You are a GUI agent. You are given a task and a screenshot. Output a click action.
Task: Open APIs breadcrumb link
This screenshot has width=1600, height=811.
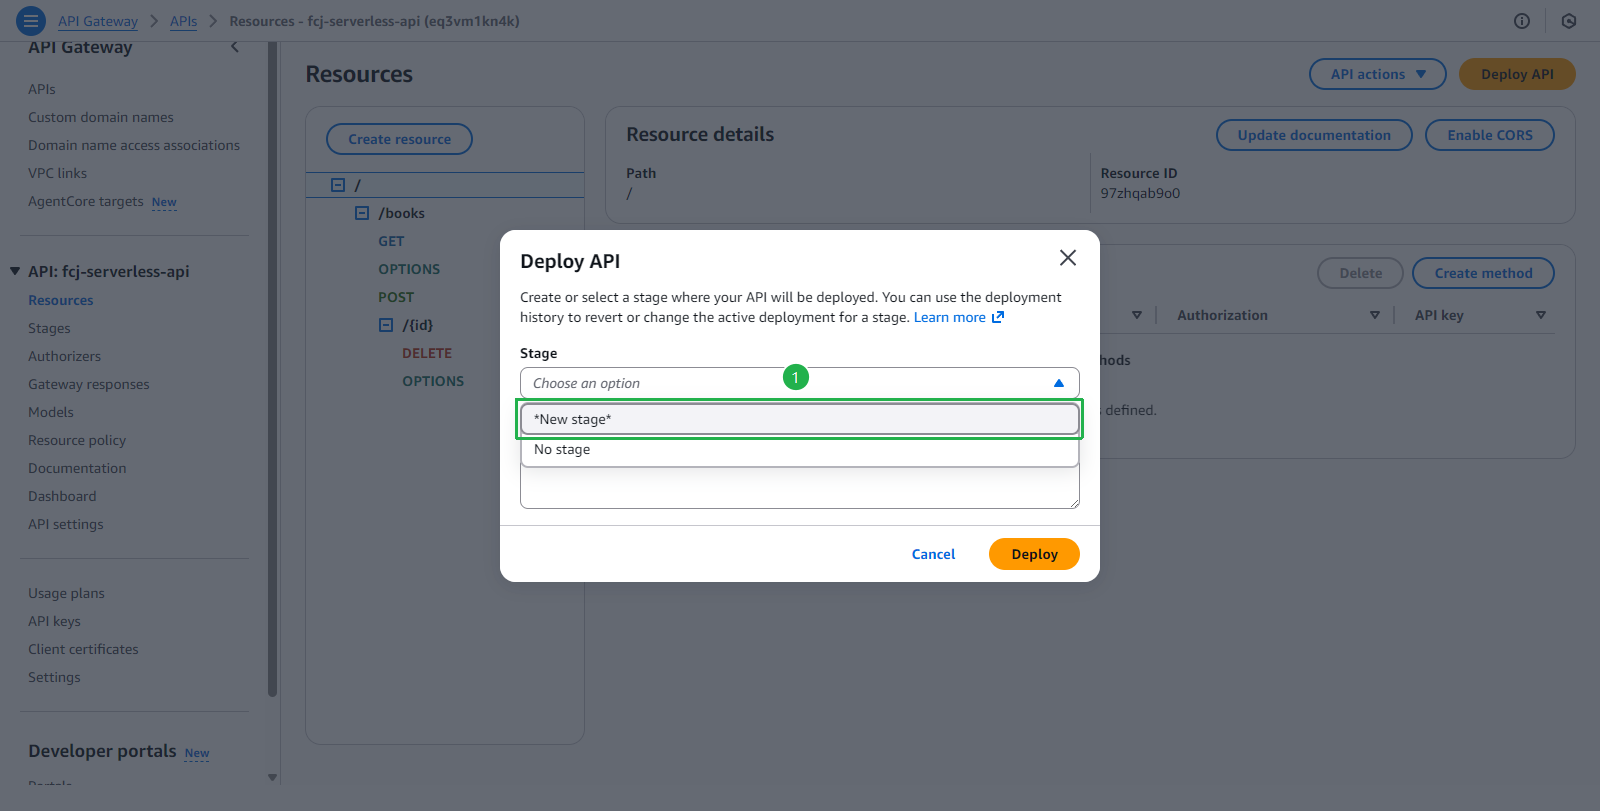[x=183, y=21]
